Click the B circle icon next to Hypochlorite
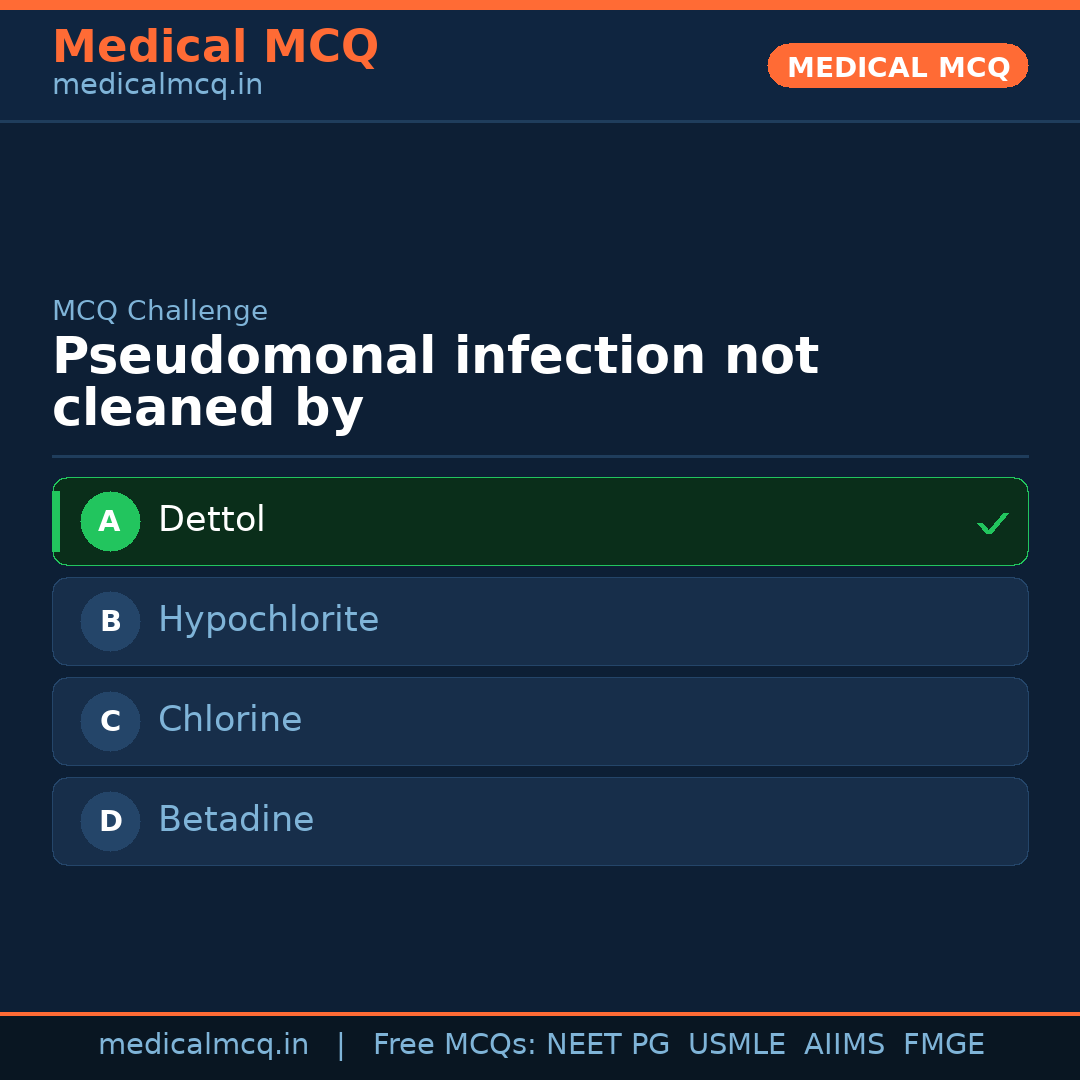The image size is (1080, 1080). (110, 621)
